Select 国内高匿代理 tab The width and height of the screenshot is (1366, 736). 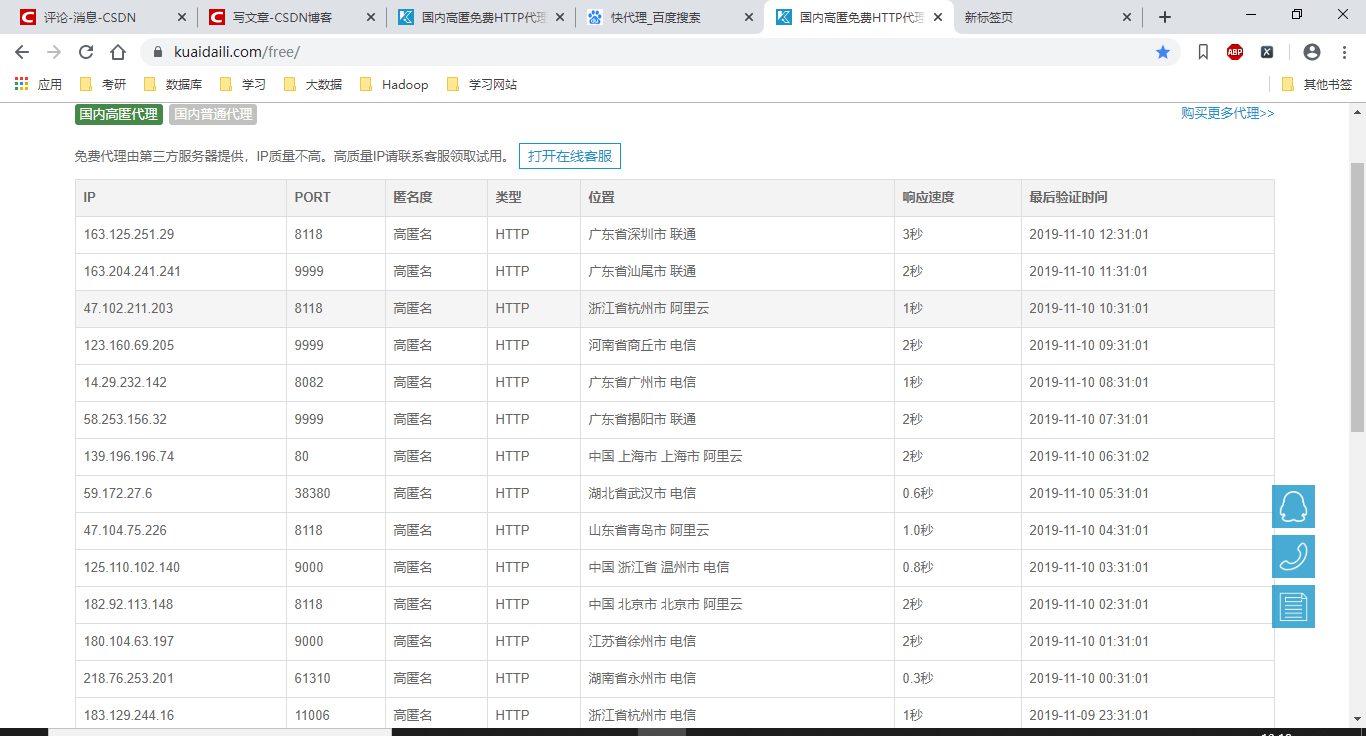point(119,114)
